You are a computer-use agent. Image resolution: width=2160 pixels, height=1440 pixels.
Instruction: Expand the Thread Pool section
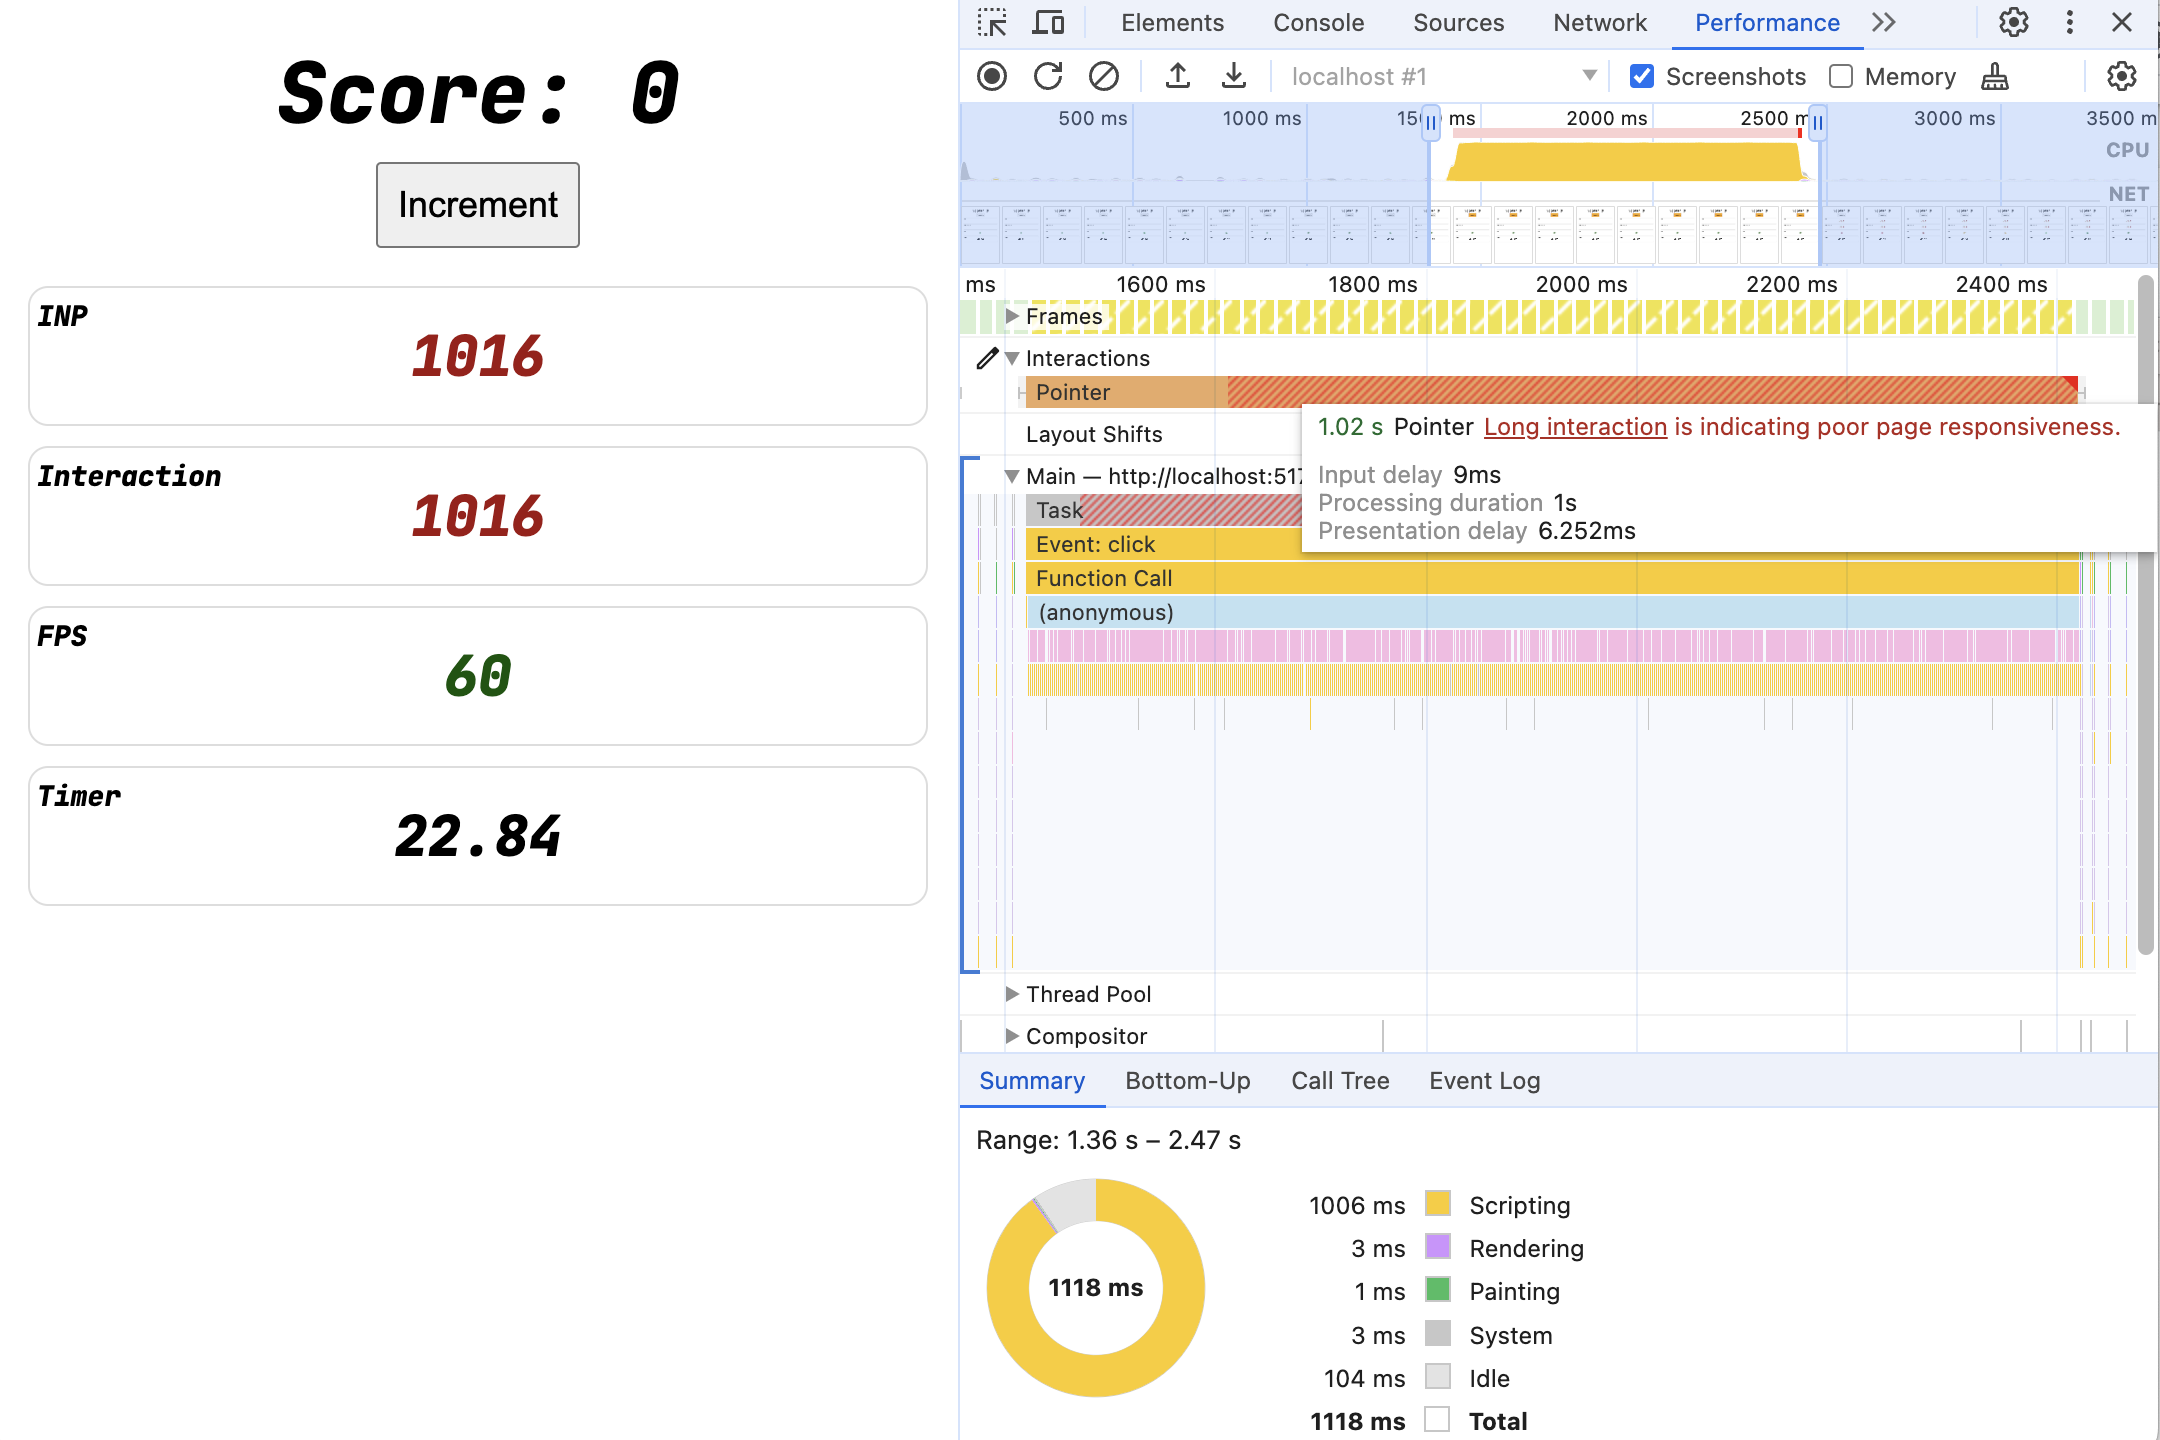pos(1009,993)
